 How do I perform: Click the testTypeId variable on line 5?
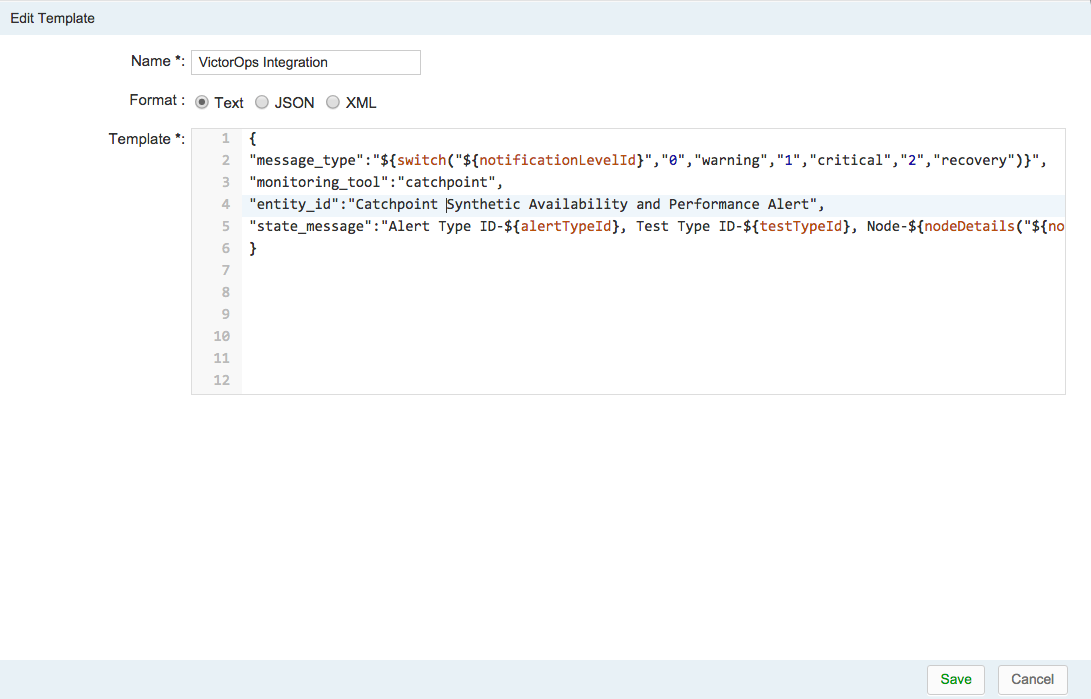pos(800,227)
